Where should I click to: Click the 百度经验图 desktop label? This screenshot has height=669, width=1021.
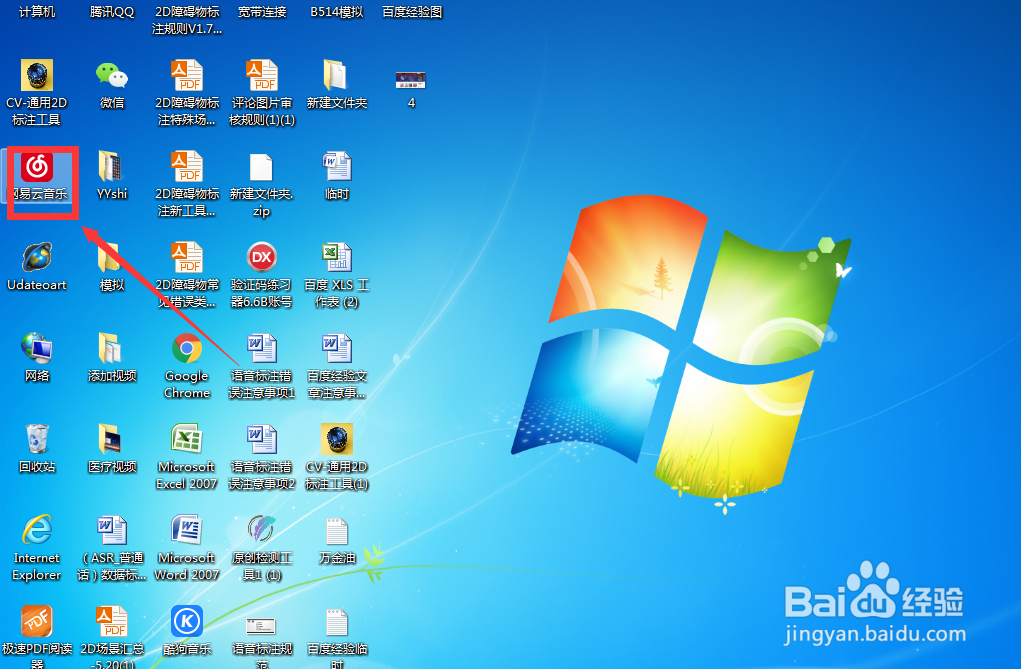click(412, 12)
